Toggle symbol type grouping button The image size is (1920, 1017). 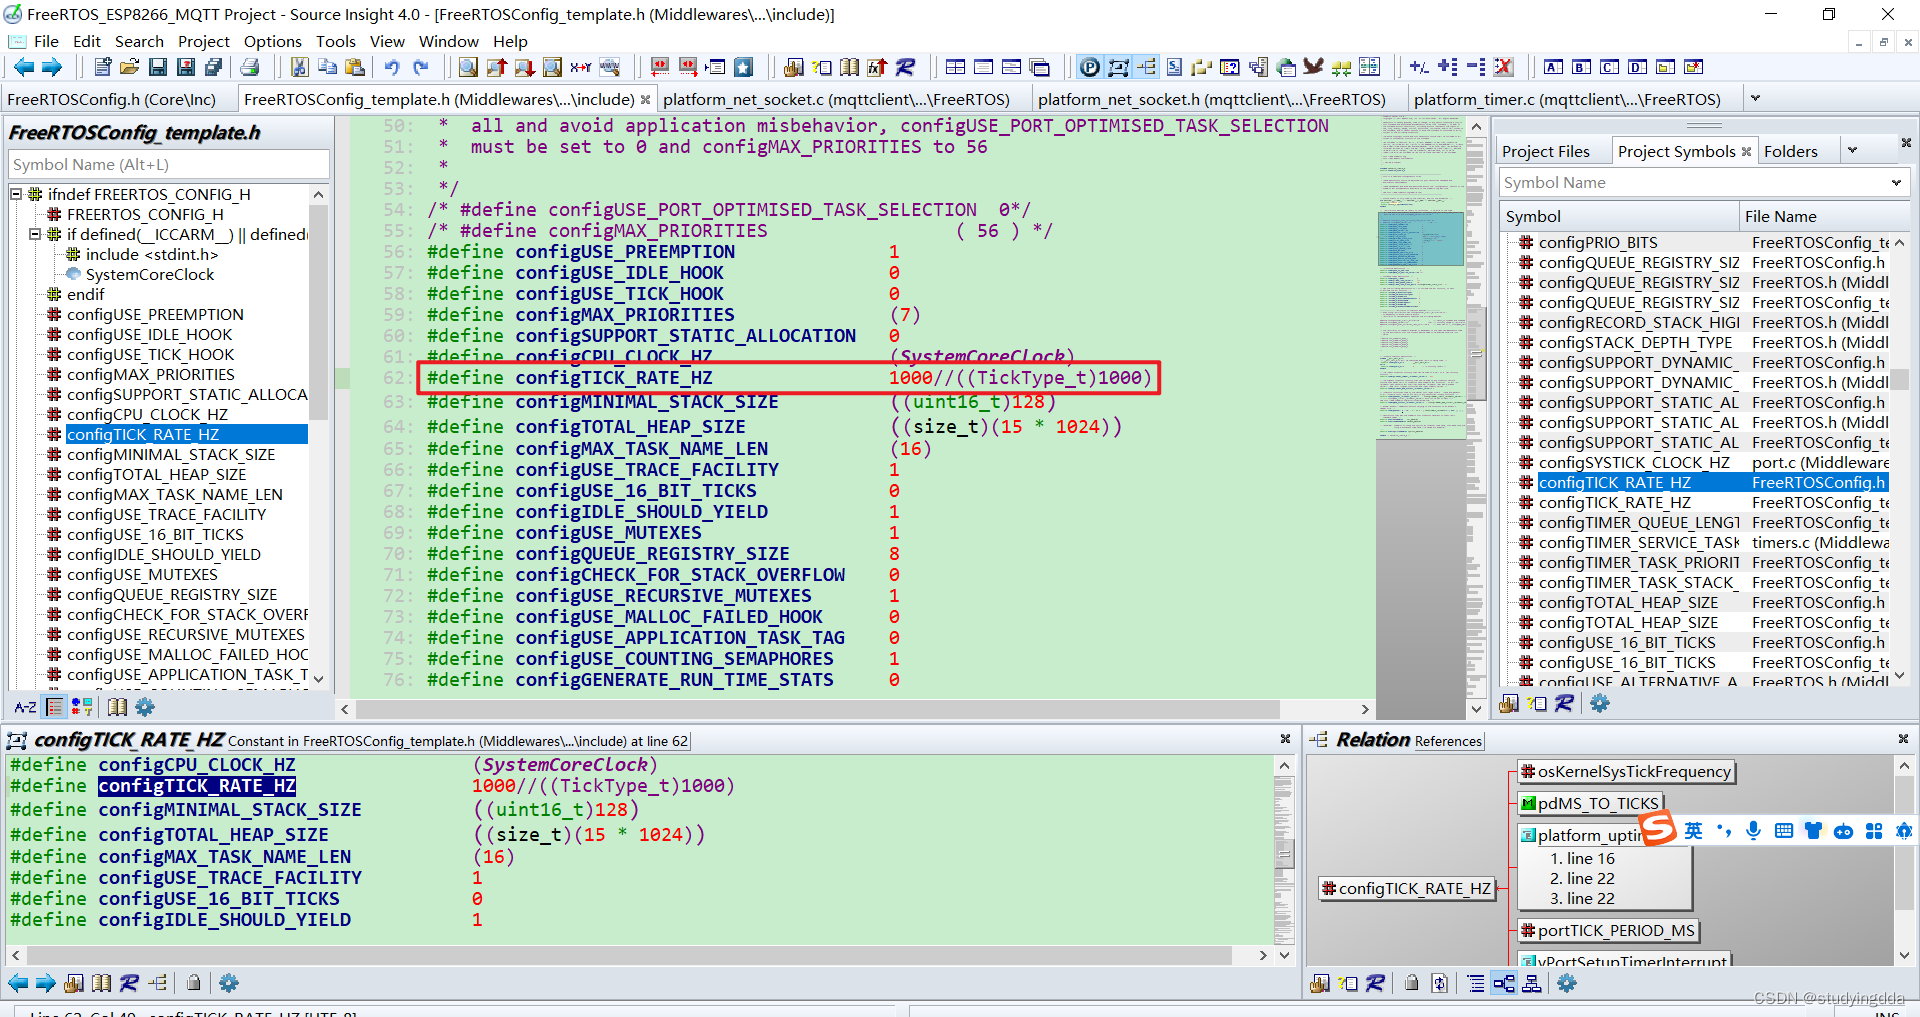point(82,707)
